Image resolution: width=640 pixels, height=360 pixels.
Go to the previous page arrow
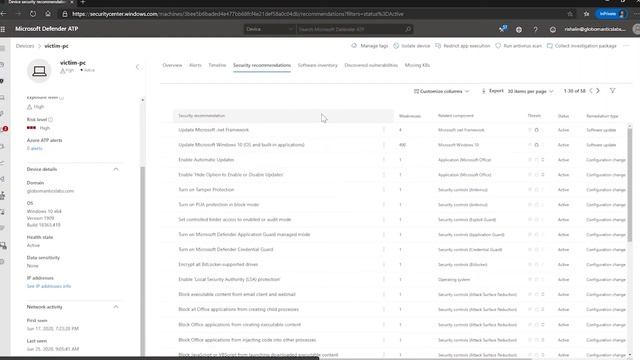coord(591,91)
